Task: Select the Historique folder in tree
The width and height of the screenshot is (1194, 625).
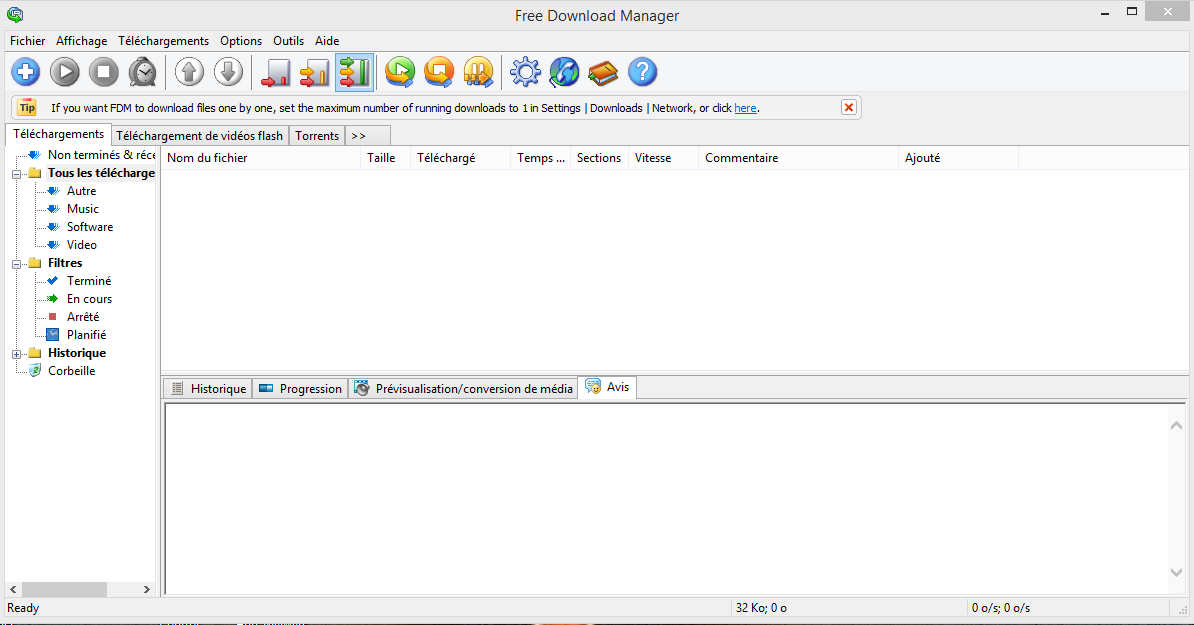Action: click(77, 353)
